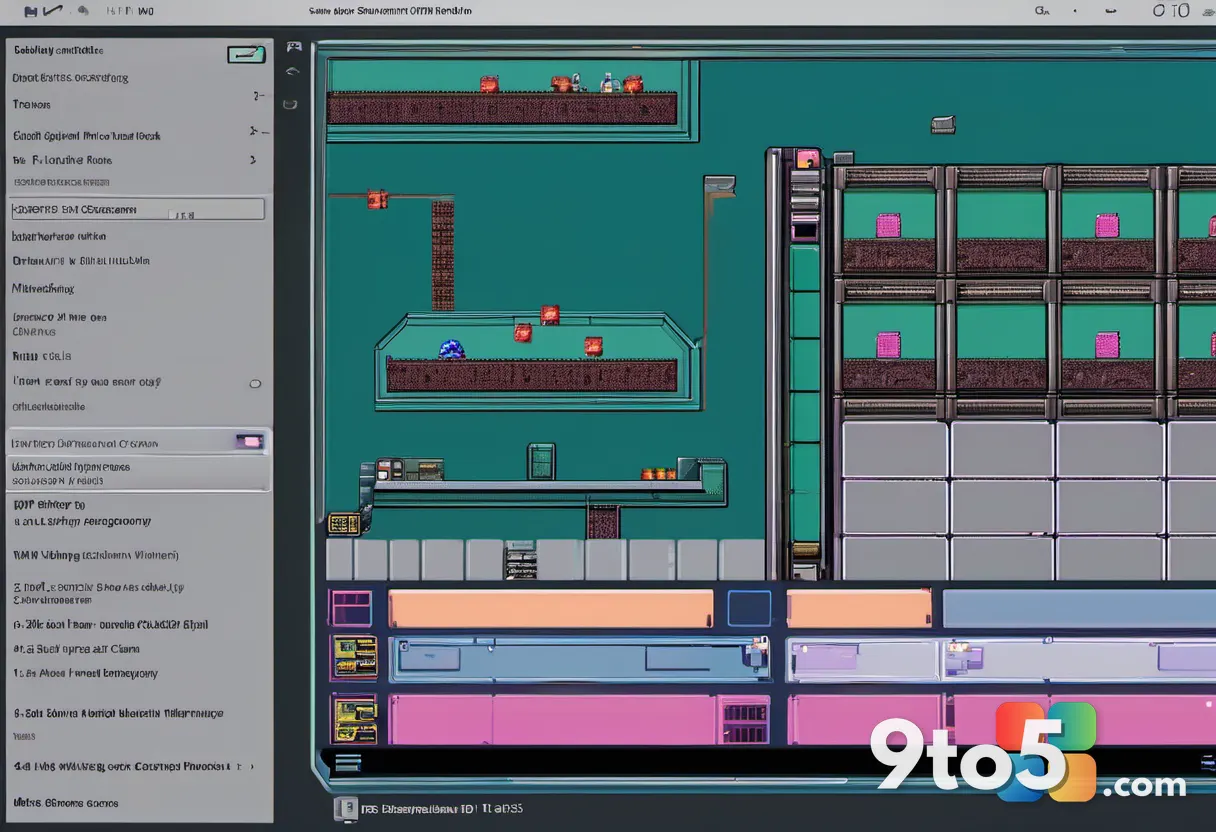Toggle the pink switch on the highlighted sidebar row
Viewport: 1216px width, 832px height.
pyautogui.click(x=249, y=441)
